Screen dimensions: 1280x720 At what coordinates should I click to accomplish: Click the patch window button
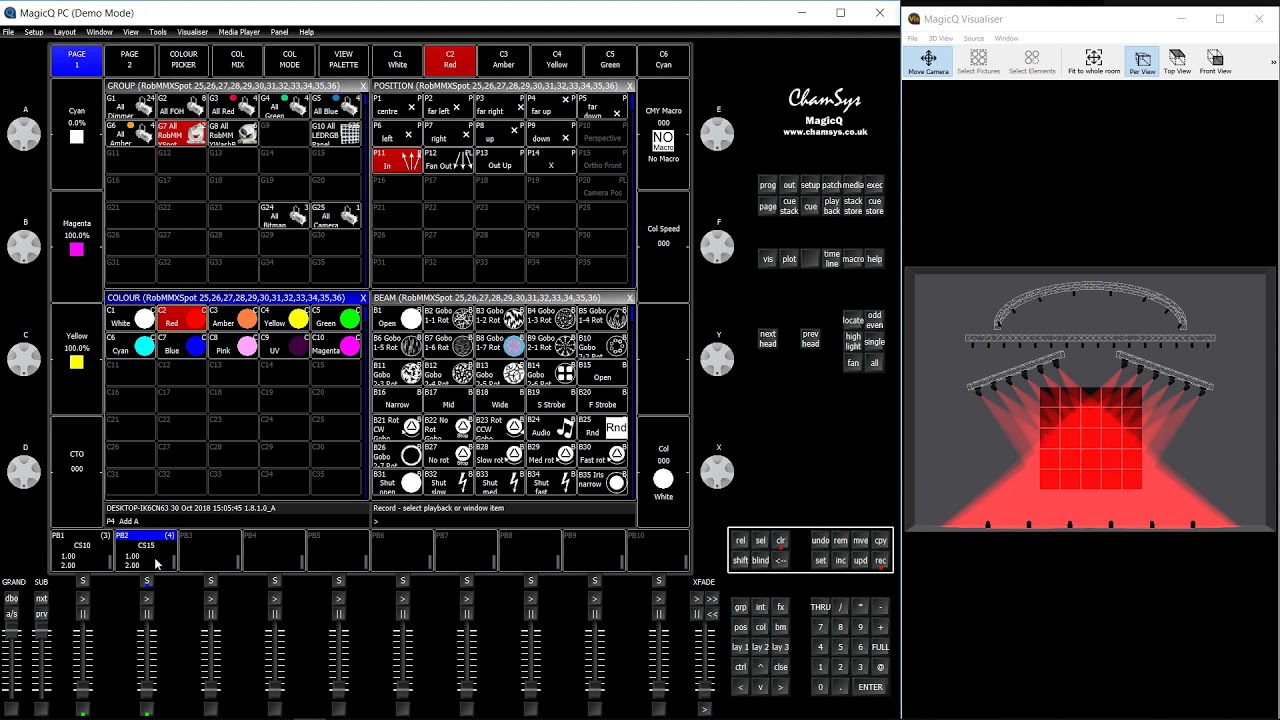(x=832, y=185)
